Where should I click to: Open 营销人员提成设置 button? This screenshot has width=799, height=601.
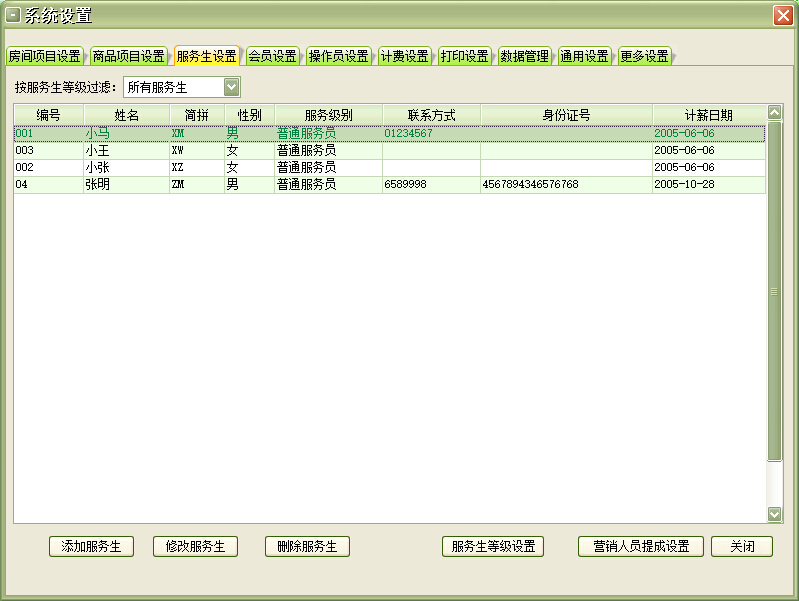click(640, 547)
